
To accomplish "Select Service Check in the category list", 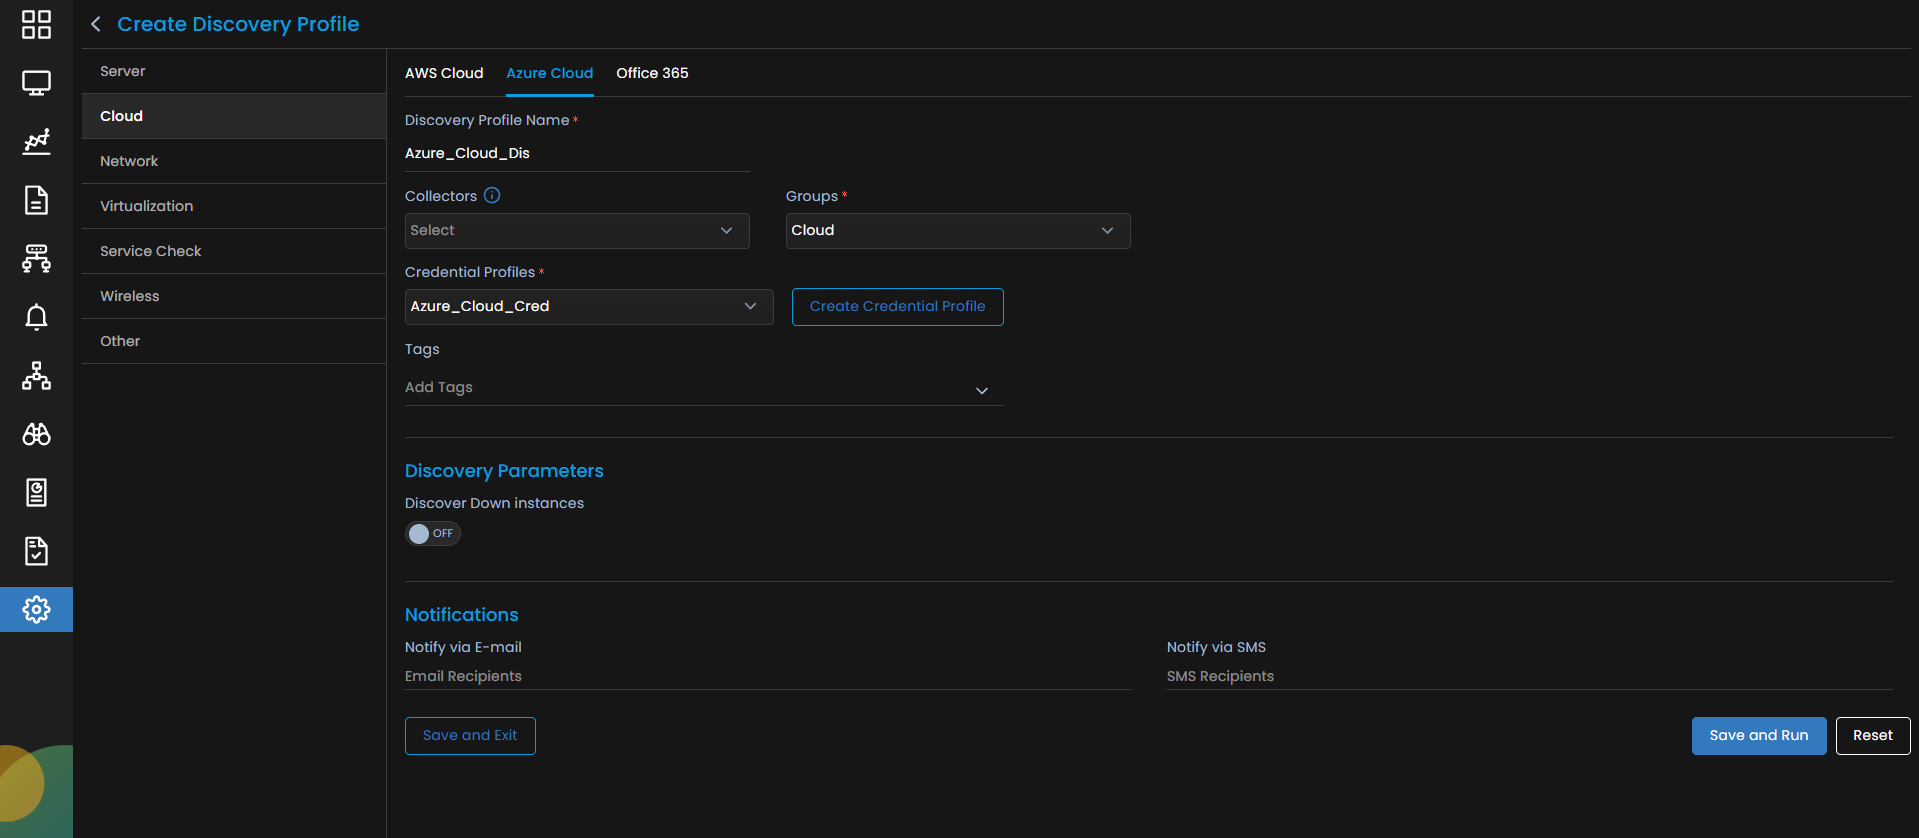I will [x=234, y=251].
